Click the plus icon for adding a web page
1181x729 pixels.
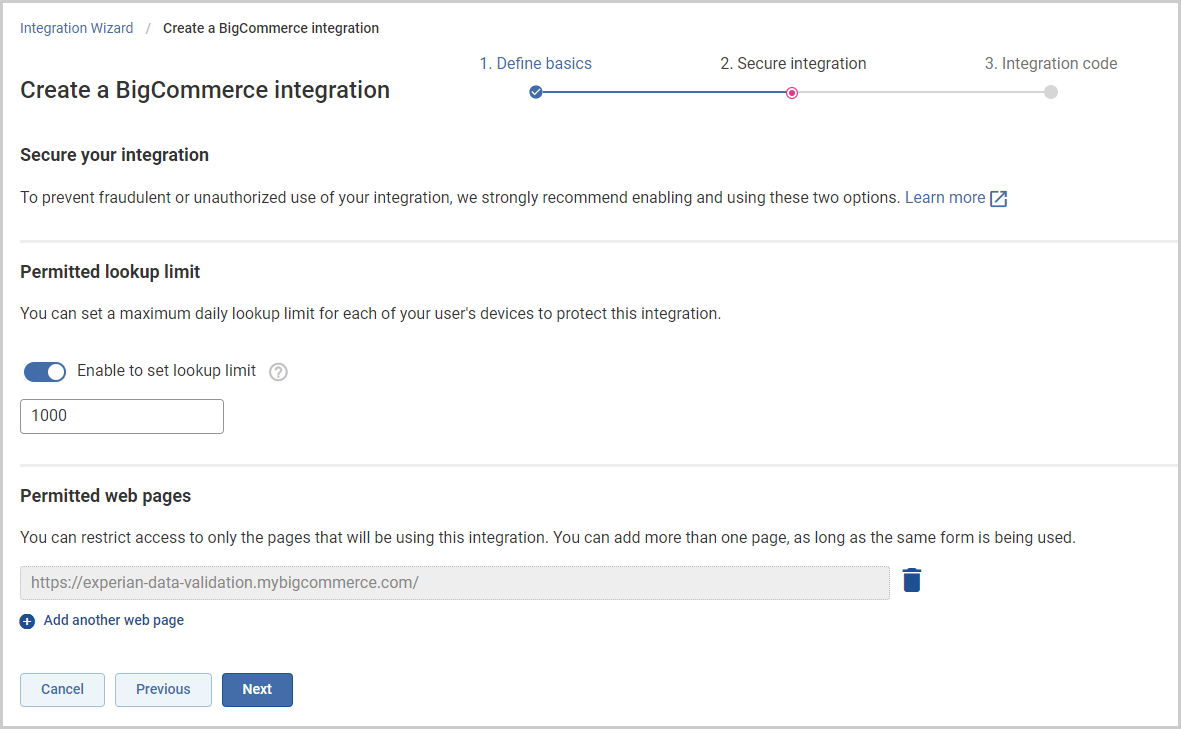tap(26, 620)
